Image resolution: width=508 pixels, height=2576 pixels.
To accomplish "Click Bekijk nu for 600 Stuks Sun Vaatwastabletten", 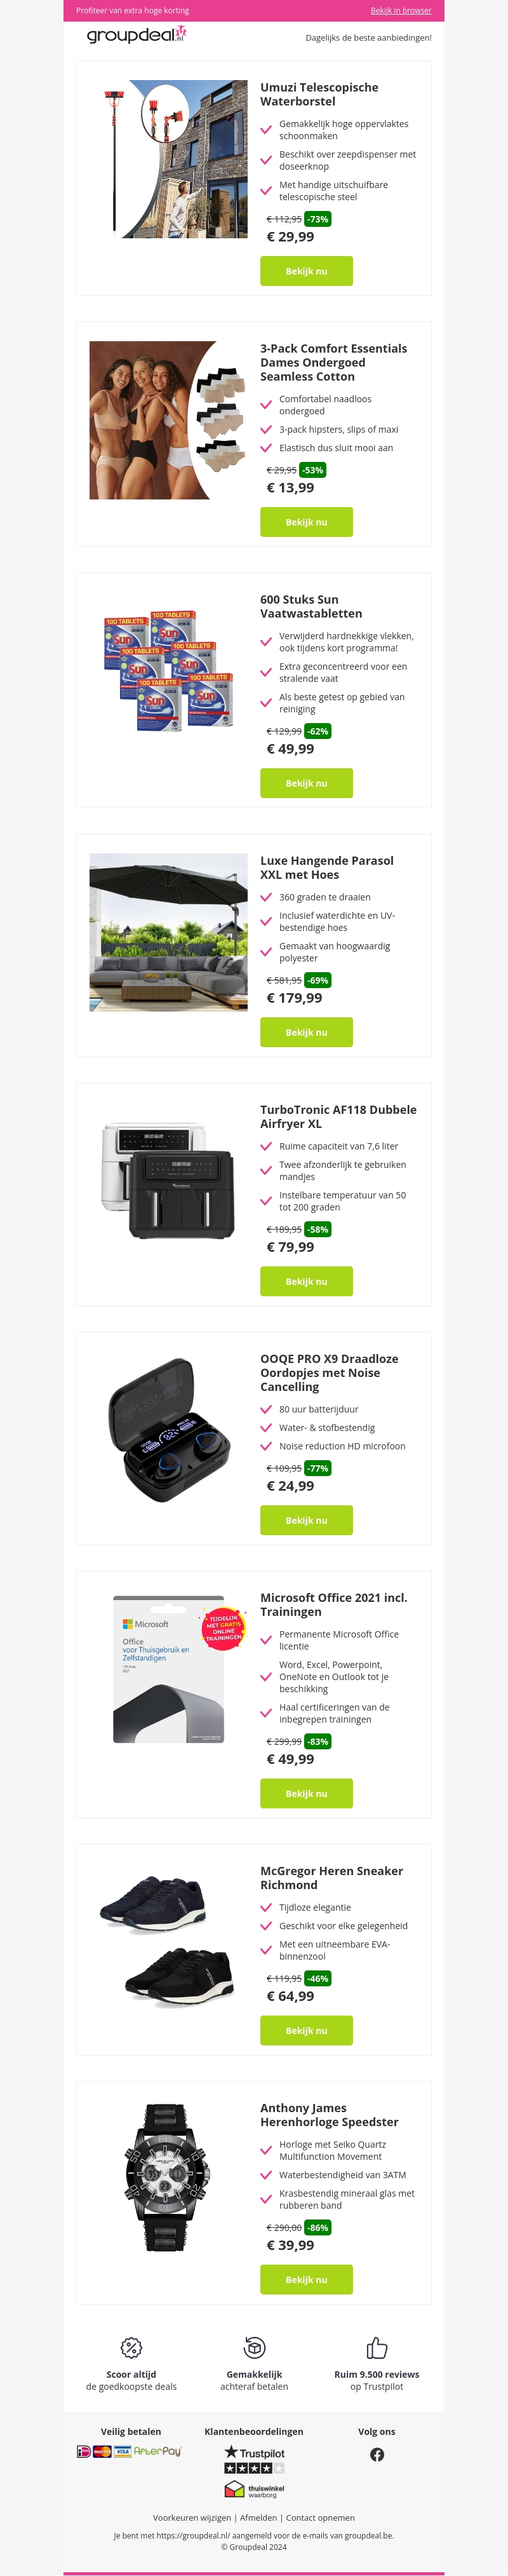I will click(306, 783).
